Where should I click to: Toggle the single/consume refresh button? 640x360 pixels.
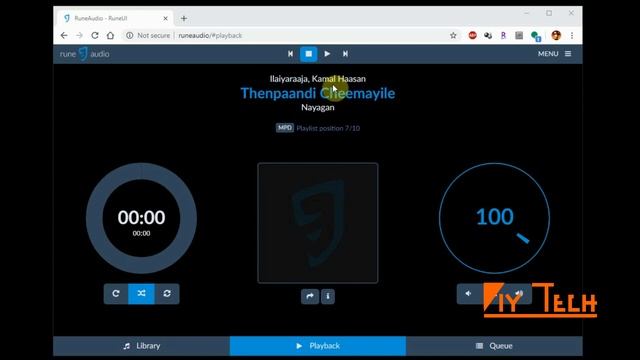tap(167, 293)
